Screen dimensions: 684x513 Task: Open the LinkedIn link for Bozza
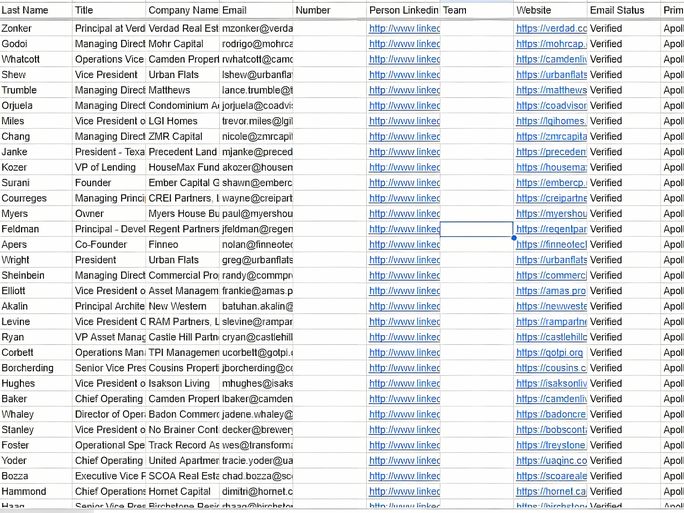coord(404,476)
